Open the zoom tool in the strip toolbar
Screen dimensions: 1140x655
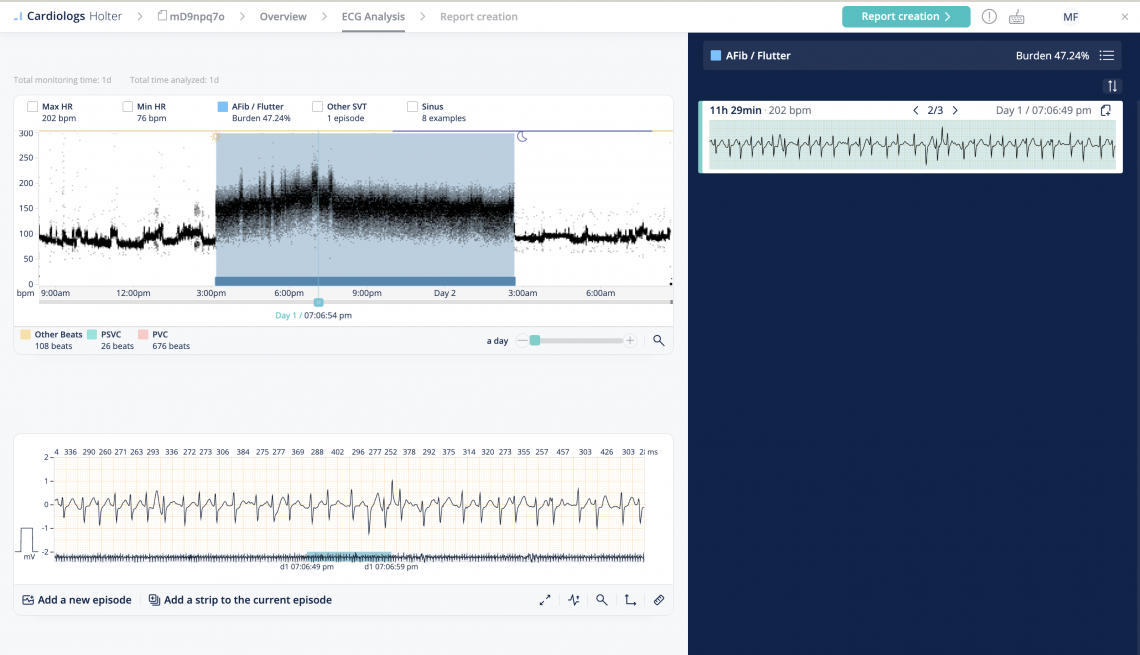pos(601,600)
